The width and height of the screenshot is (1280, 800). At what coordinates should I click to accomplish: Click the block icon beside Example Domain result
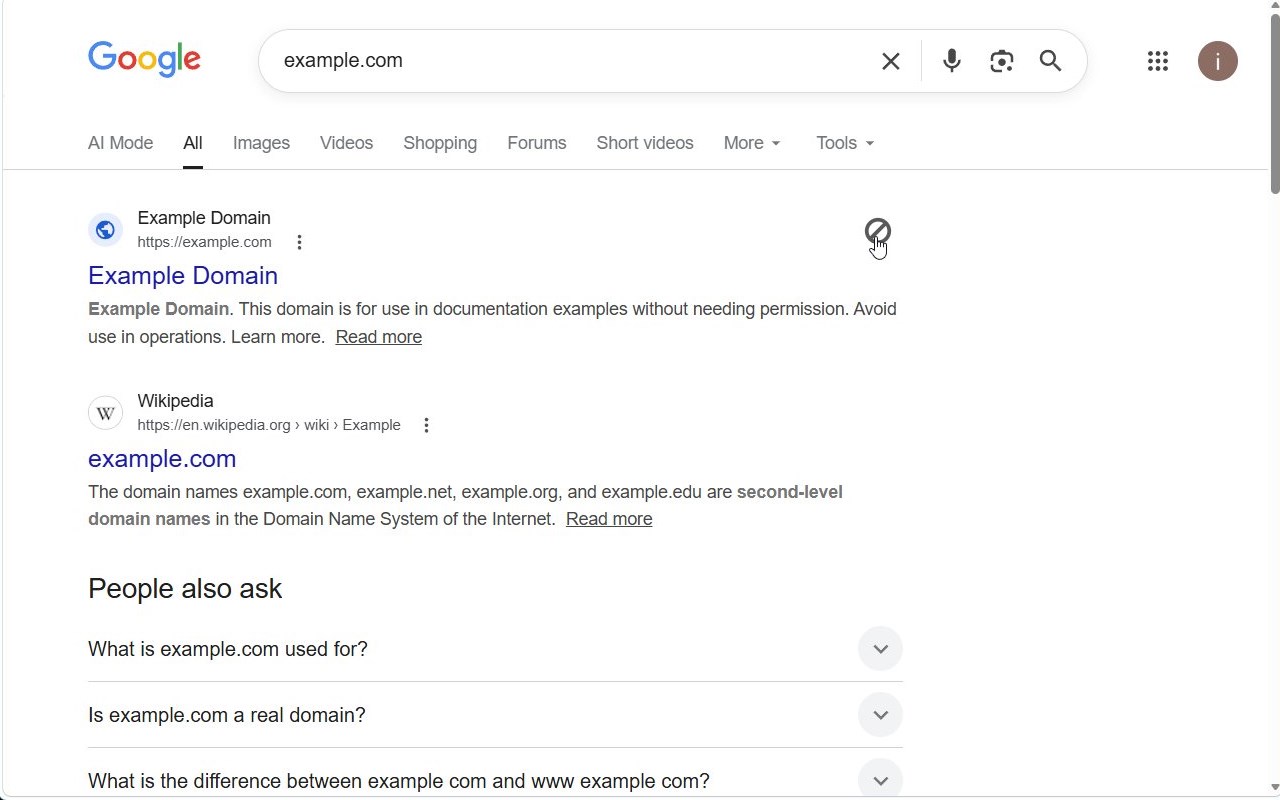pyautogui.click(x=877, y=232)
